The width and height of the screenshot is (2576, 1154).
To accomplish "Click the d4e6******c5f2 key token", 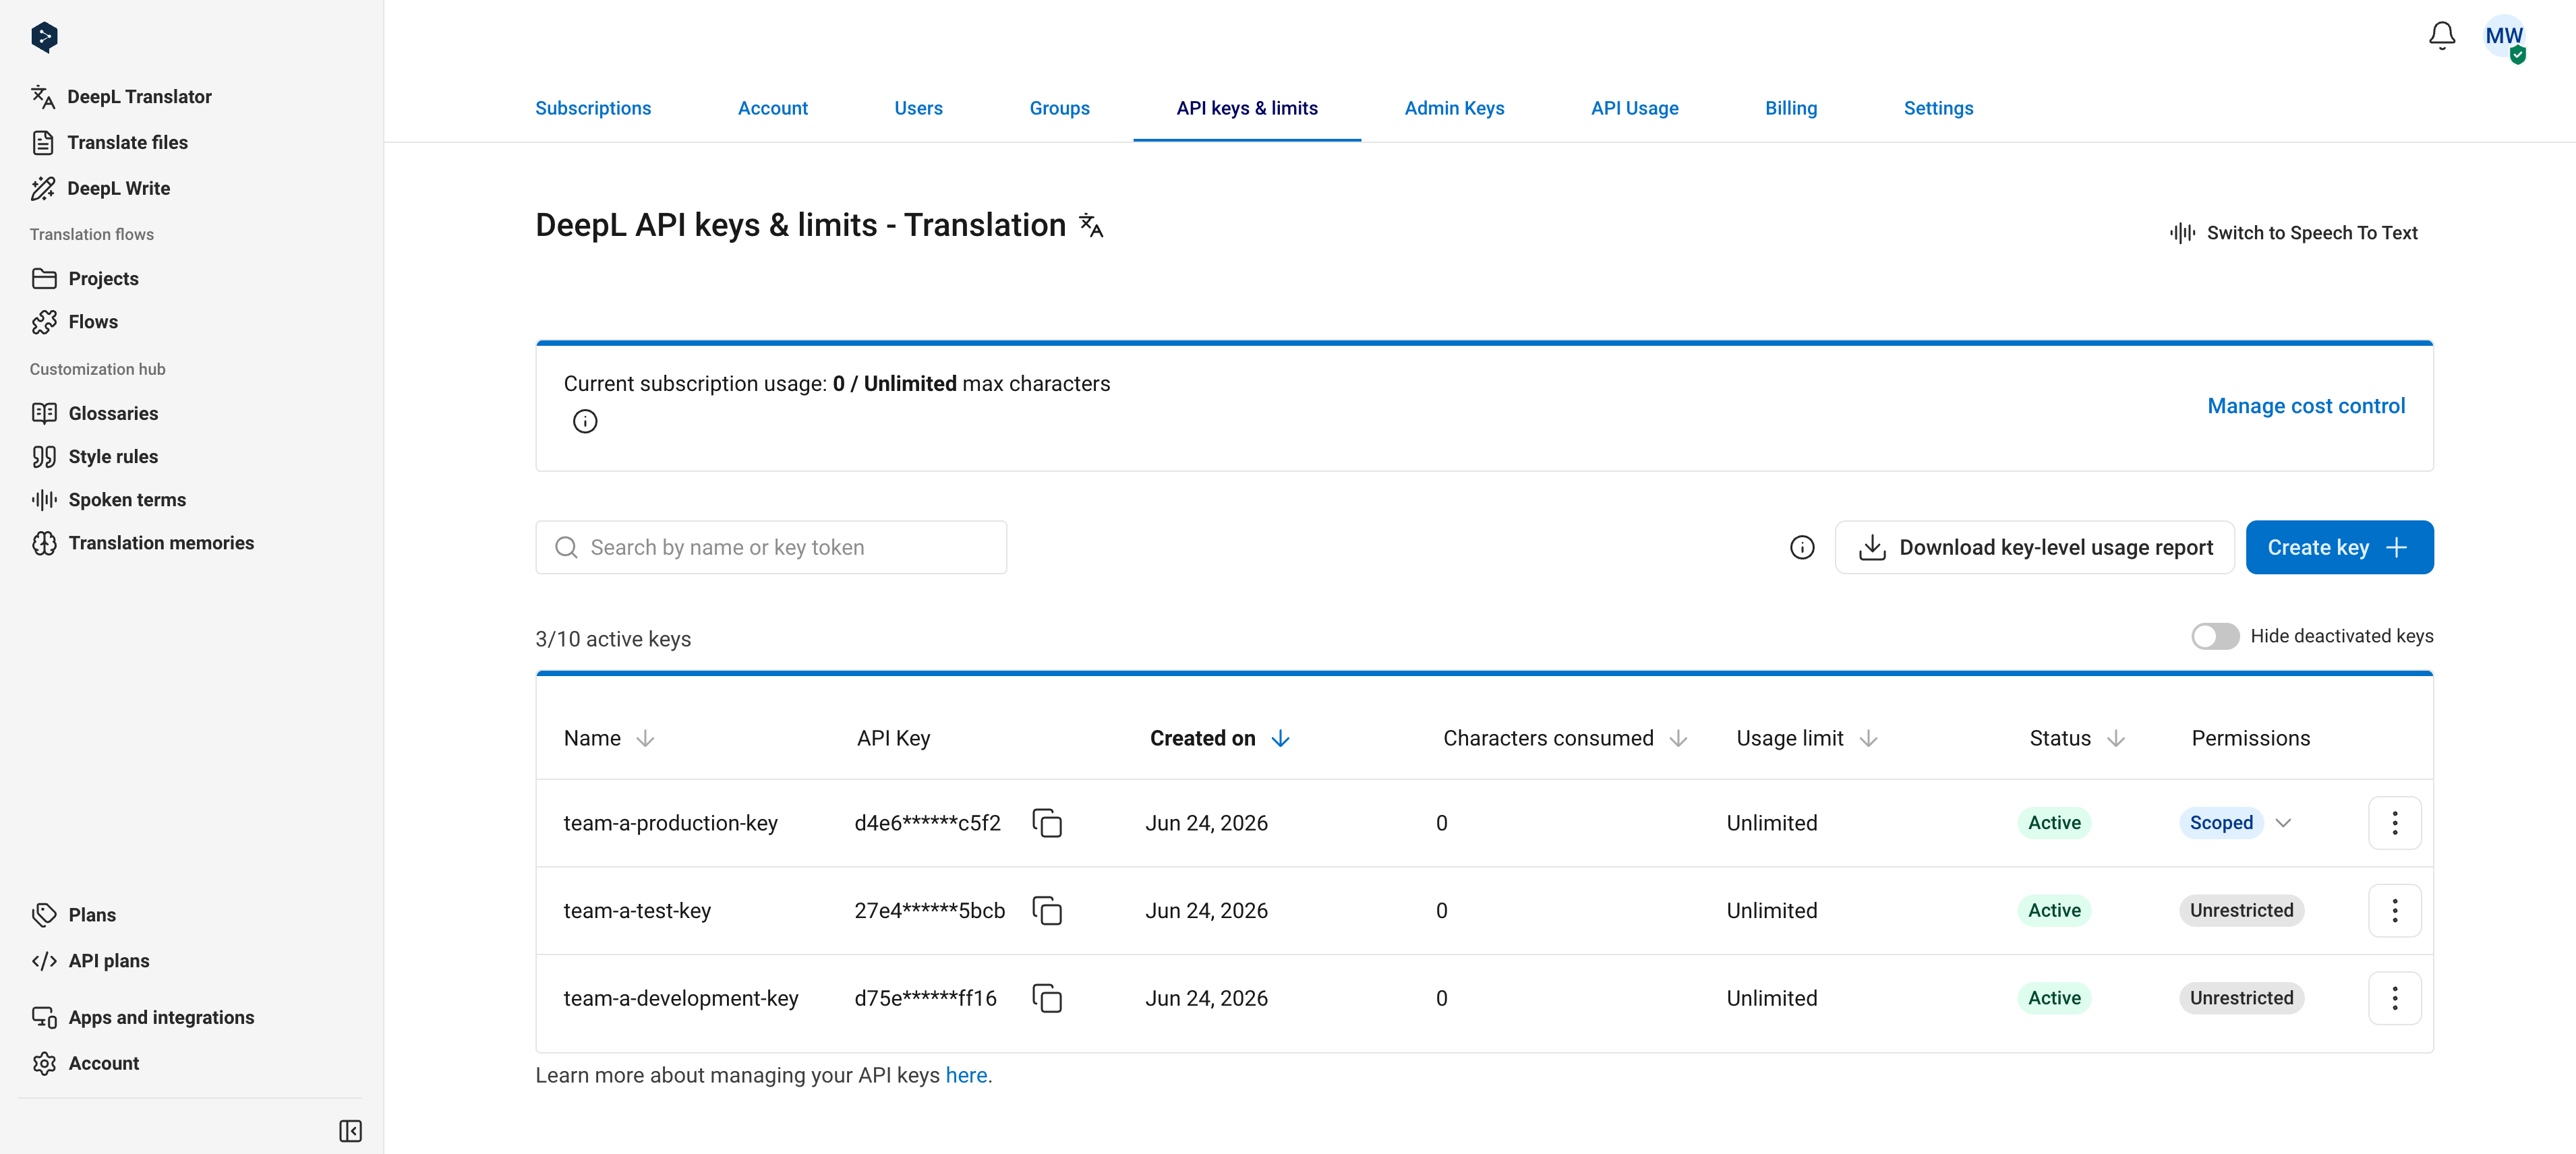I will tap(927, 823).
